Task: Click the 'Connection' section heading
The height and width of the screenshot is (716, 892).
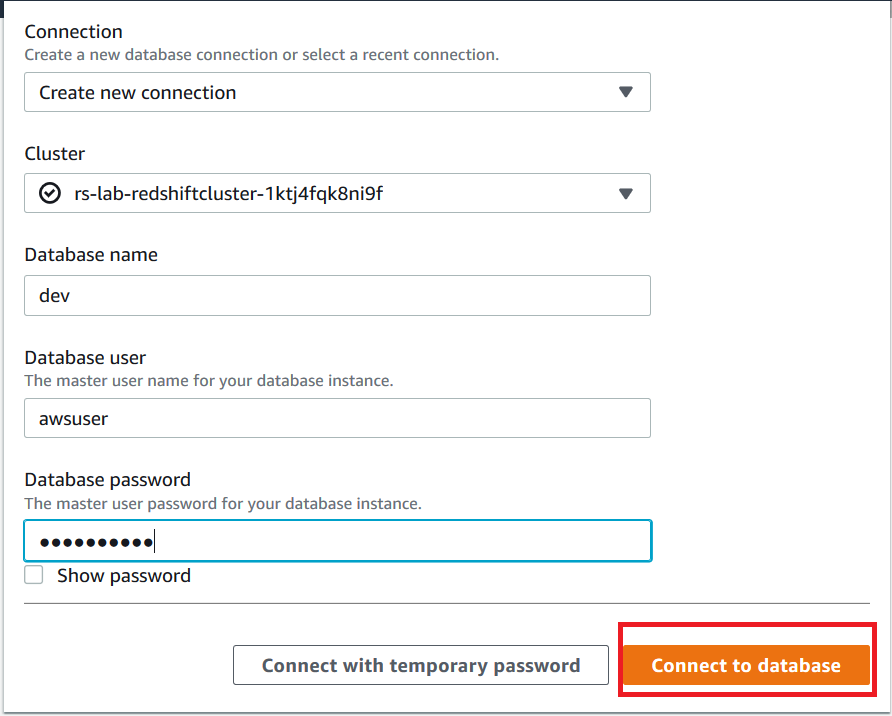Action: pos(73,32)
